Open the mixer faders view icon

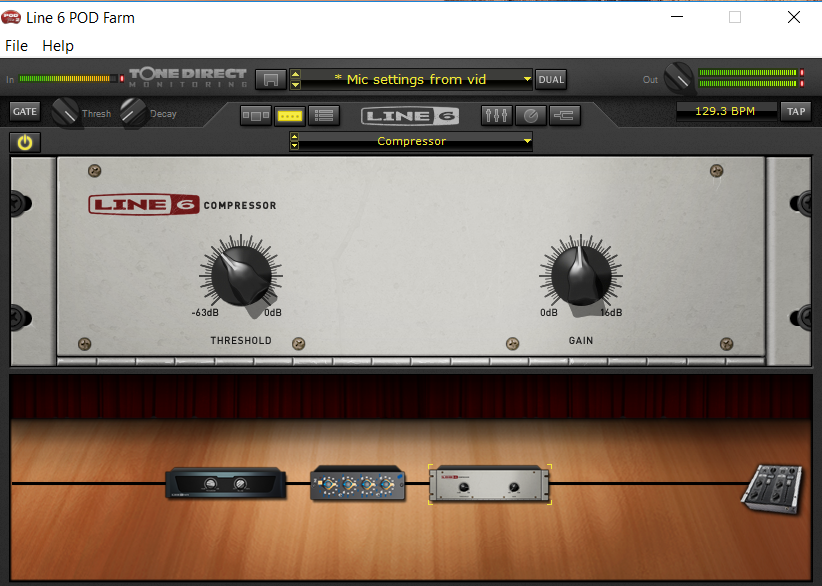coord(496,115)
